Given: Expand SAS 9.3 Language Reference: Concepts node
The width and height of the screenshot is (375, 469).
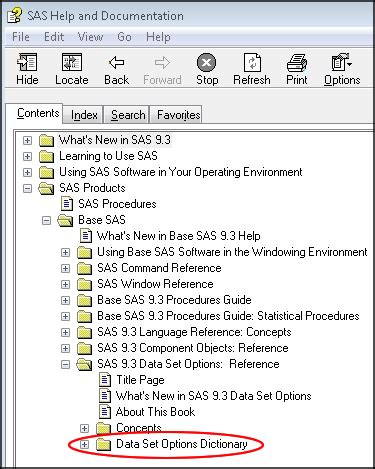Looking at the screenshot, I should [65, 332].
